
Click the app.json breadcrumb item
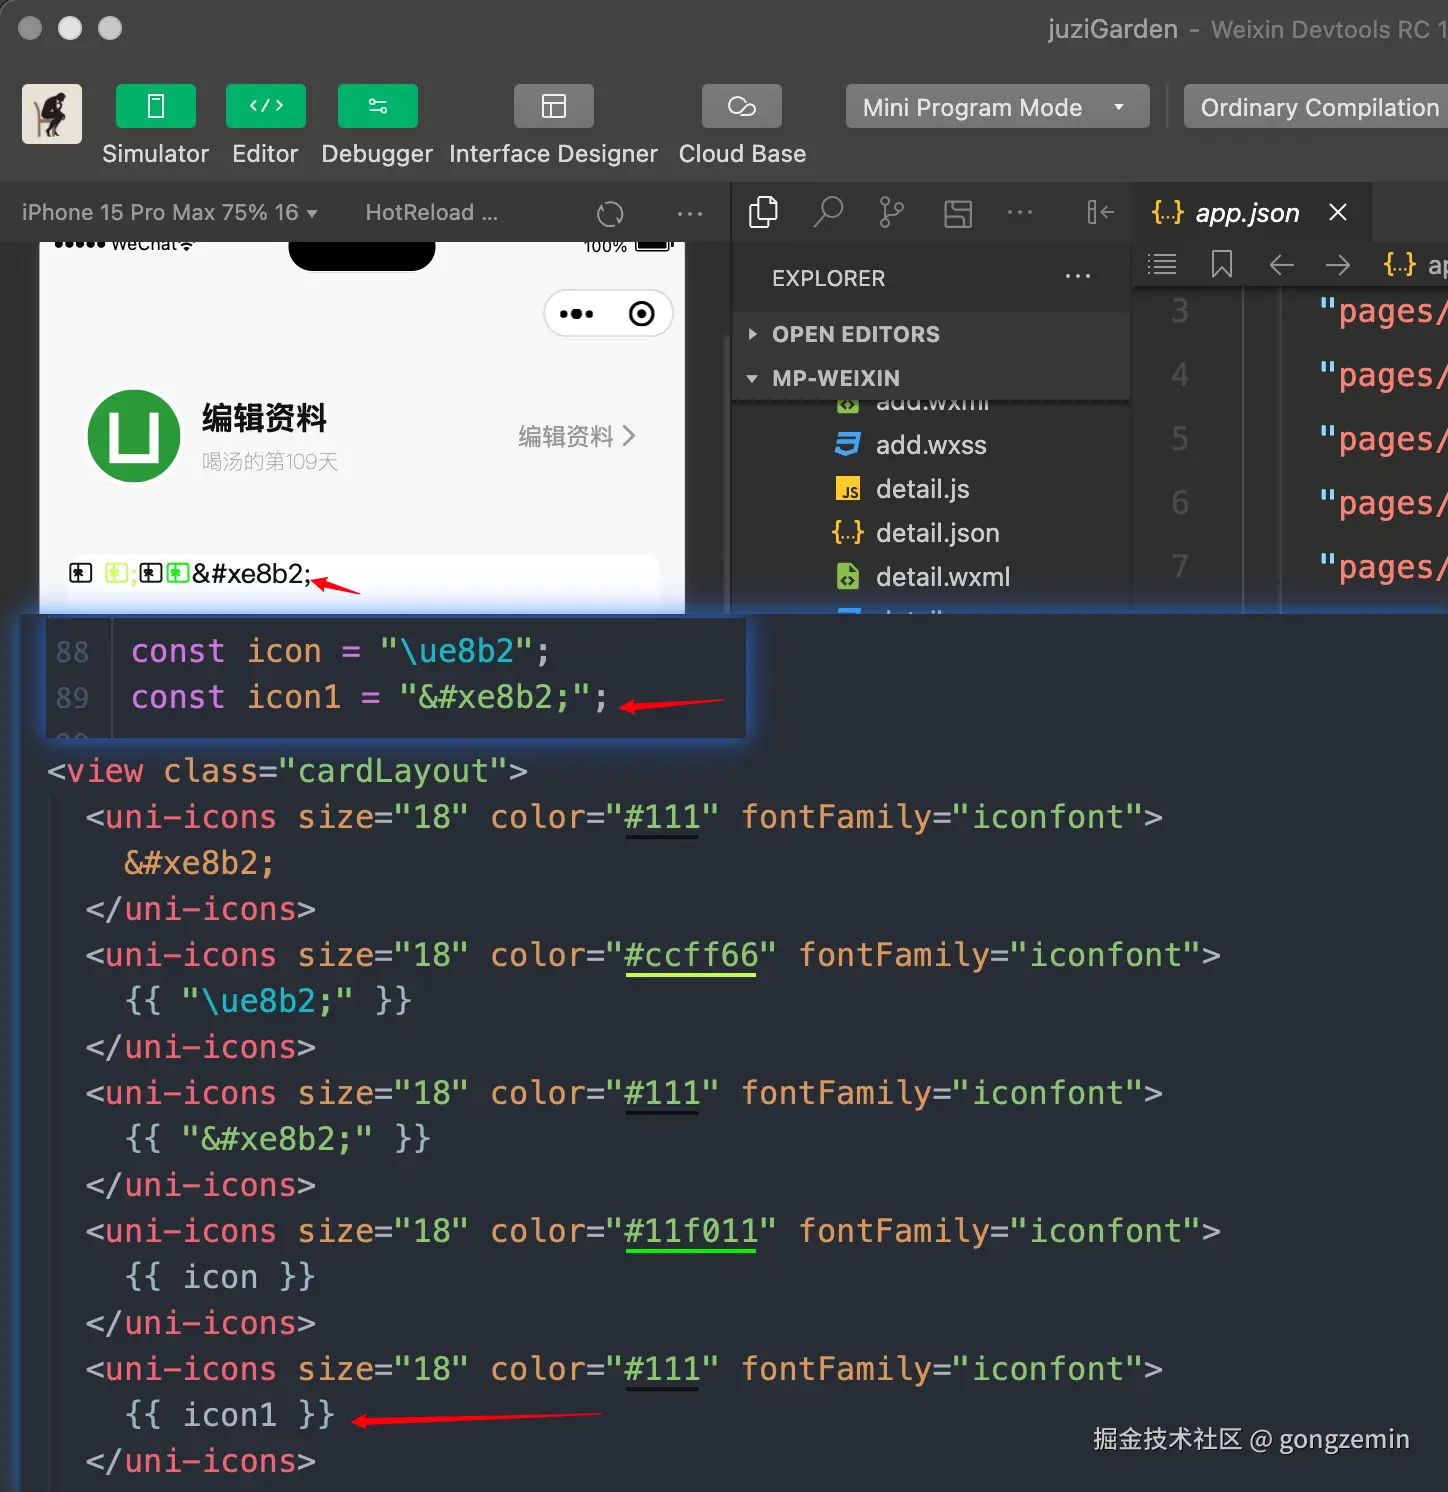click(1416, 264)
